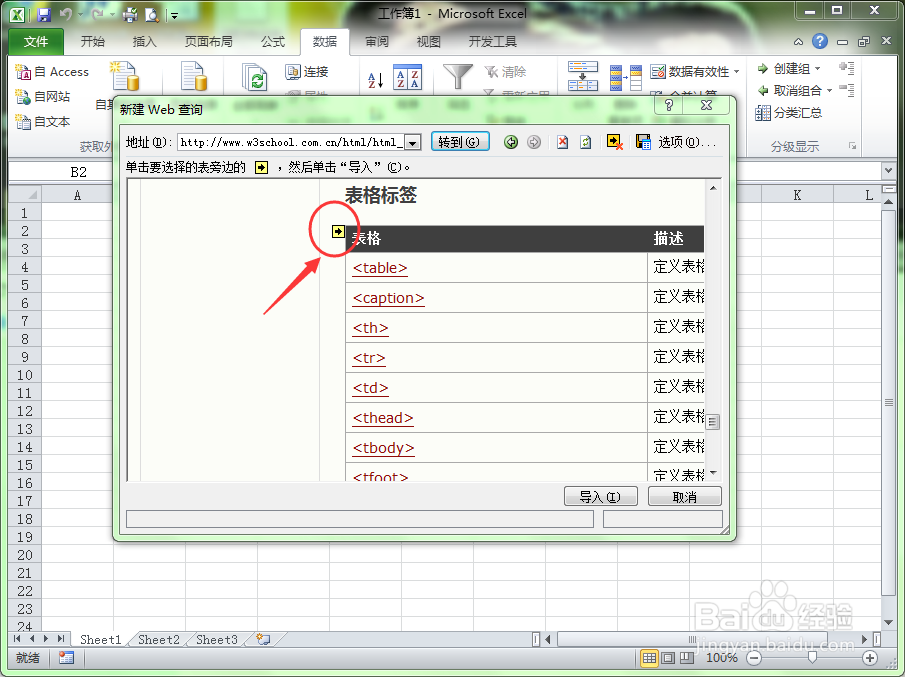This screenshot has height=677, width=905.
Task: Click the Sort A to Z ascending icon
Action: [375, 80]
